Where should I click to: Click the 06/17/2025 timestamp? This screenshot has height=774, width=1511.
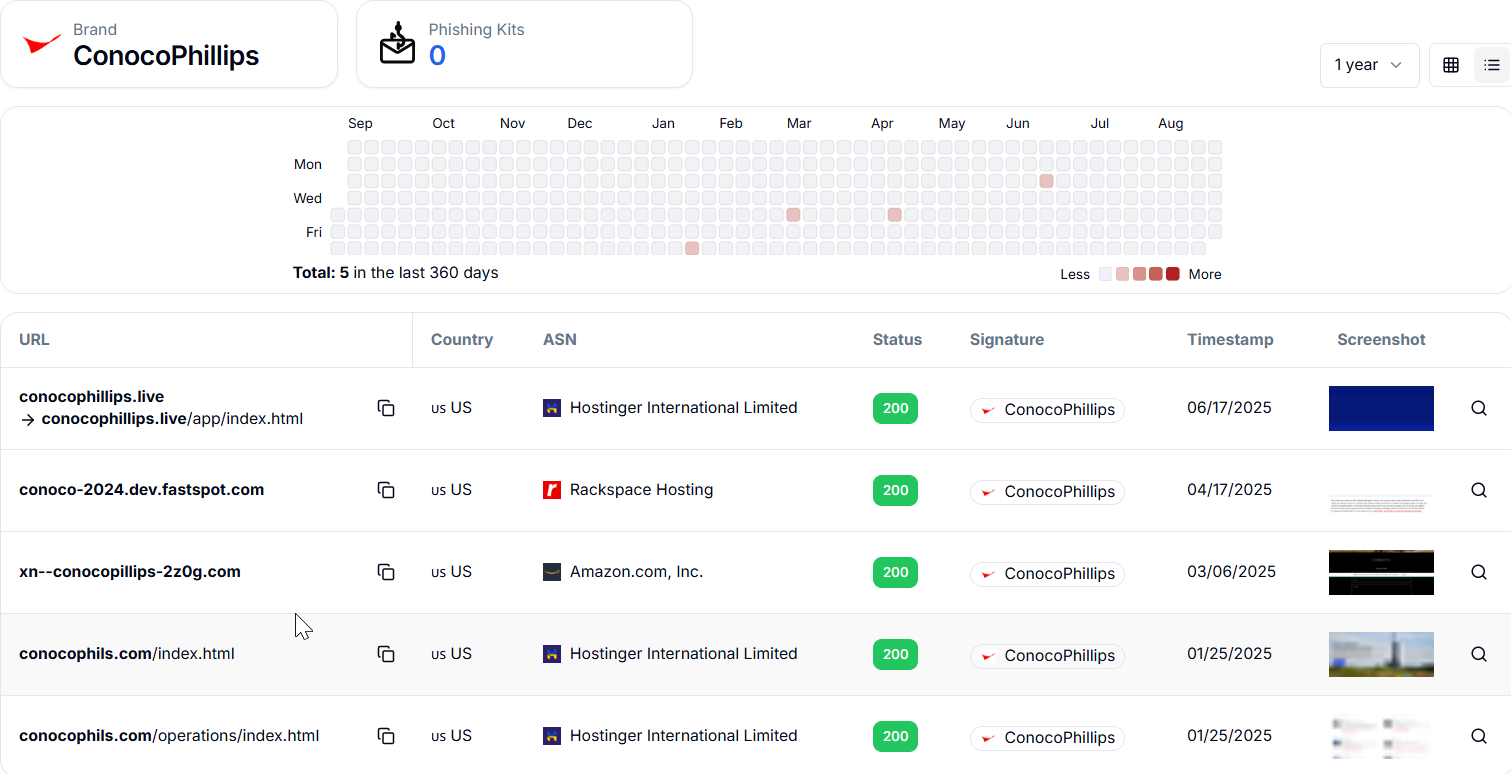pyautogui.click(x=1229, y=408)
